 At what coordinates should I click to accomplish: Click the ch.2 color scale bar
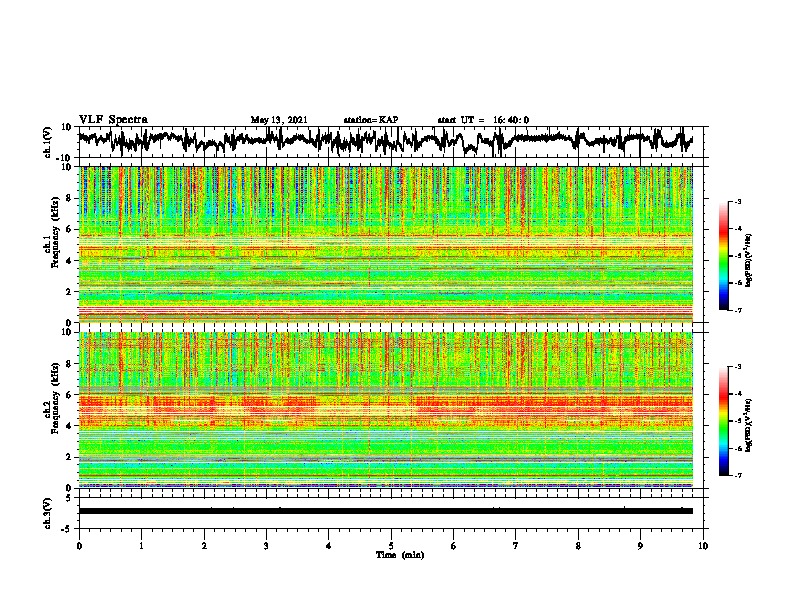723,421
